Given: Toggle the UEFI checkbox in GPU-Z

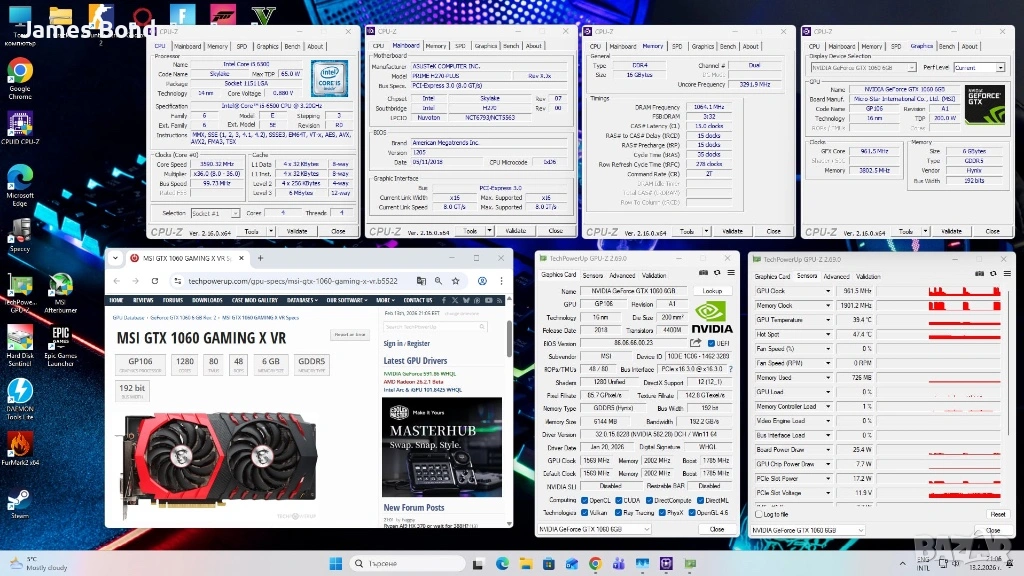Looking at the screenshot, I should [x=712, y=343].
